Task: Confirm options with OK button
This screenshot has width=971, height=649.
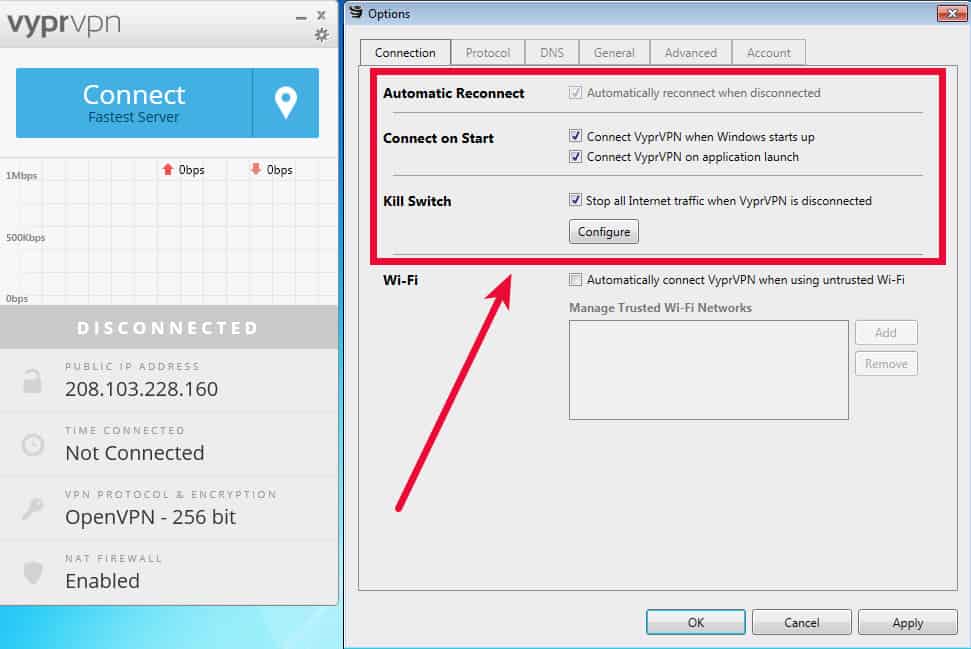Action: [x=695, y=622]
